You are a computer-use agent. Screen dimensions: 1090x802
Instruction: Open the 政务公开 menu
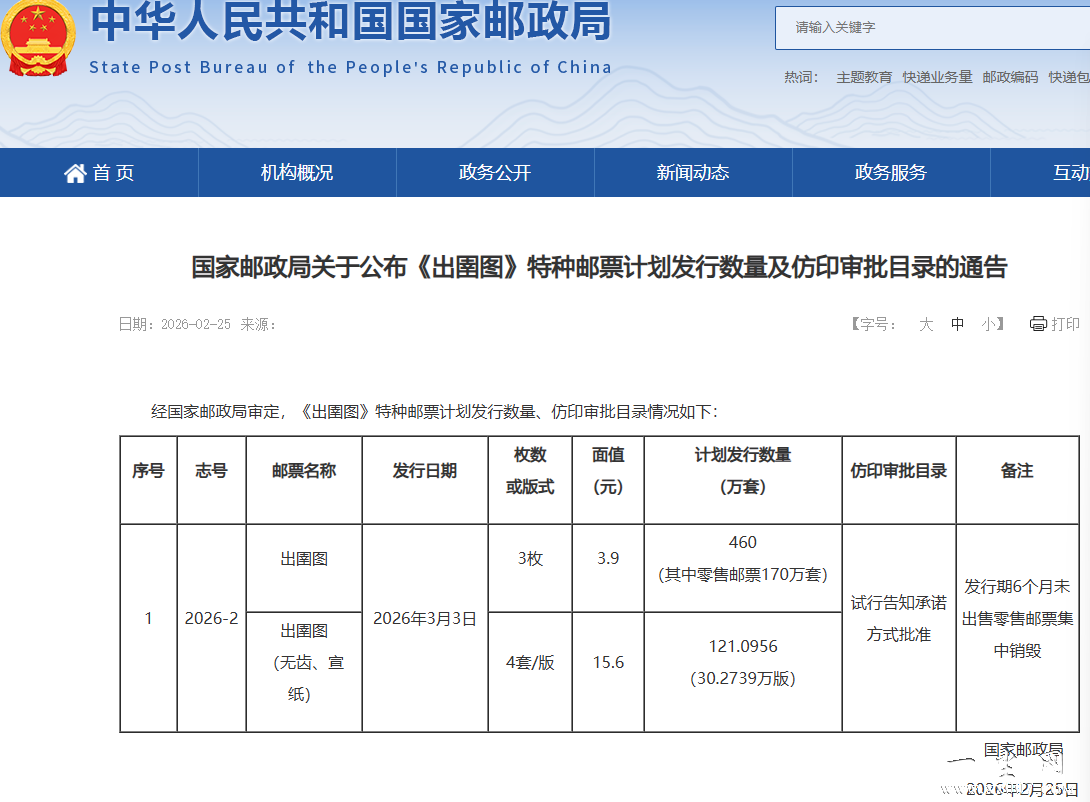pos(495,173)
